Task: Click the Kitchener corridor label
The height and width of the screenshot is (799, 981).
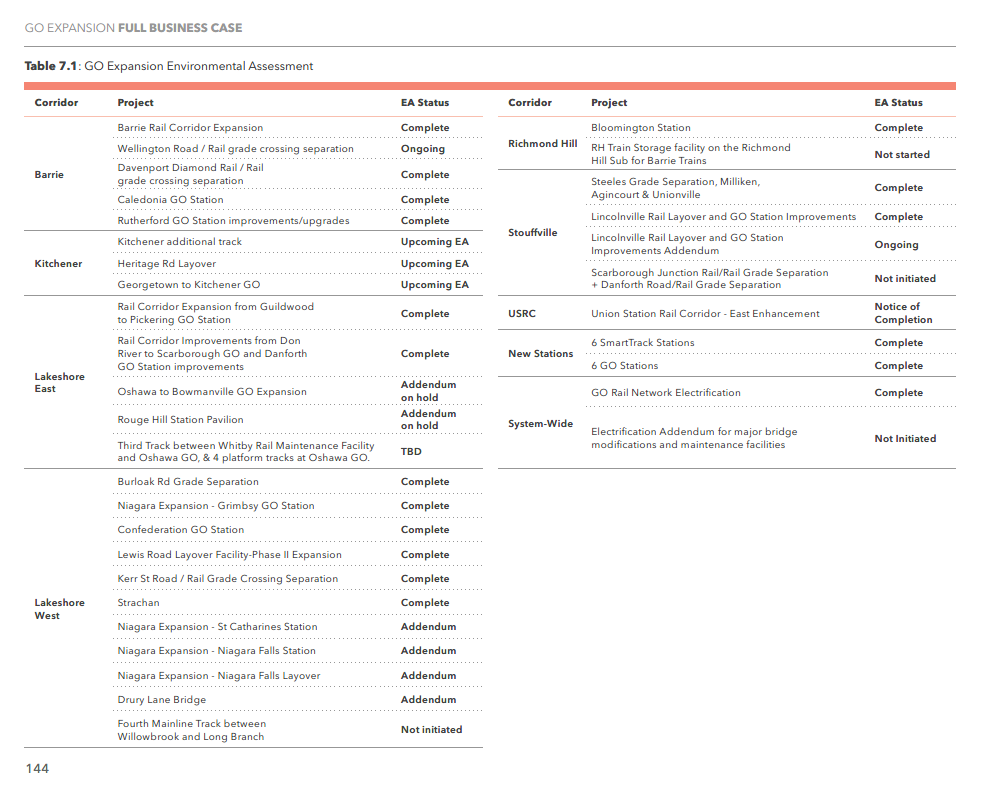Action: (58, 264)
